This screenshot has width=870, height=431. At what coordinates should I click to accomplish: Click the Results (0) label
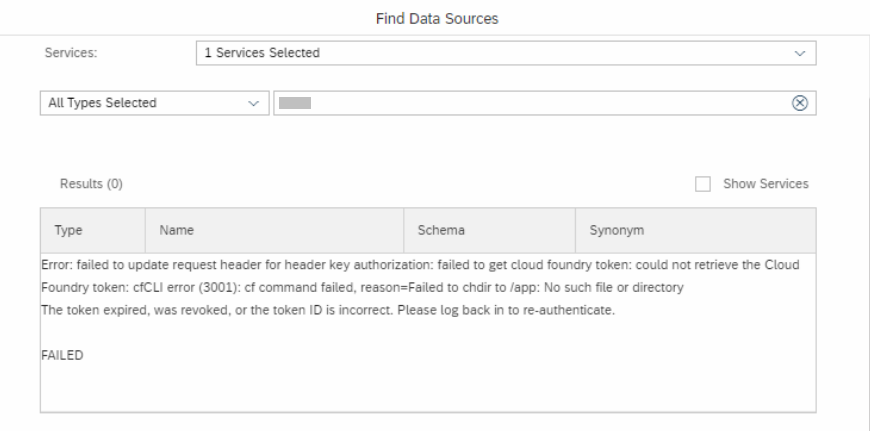92,184
